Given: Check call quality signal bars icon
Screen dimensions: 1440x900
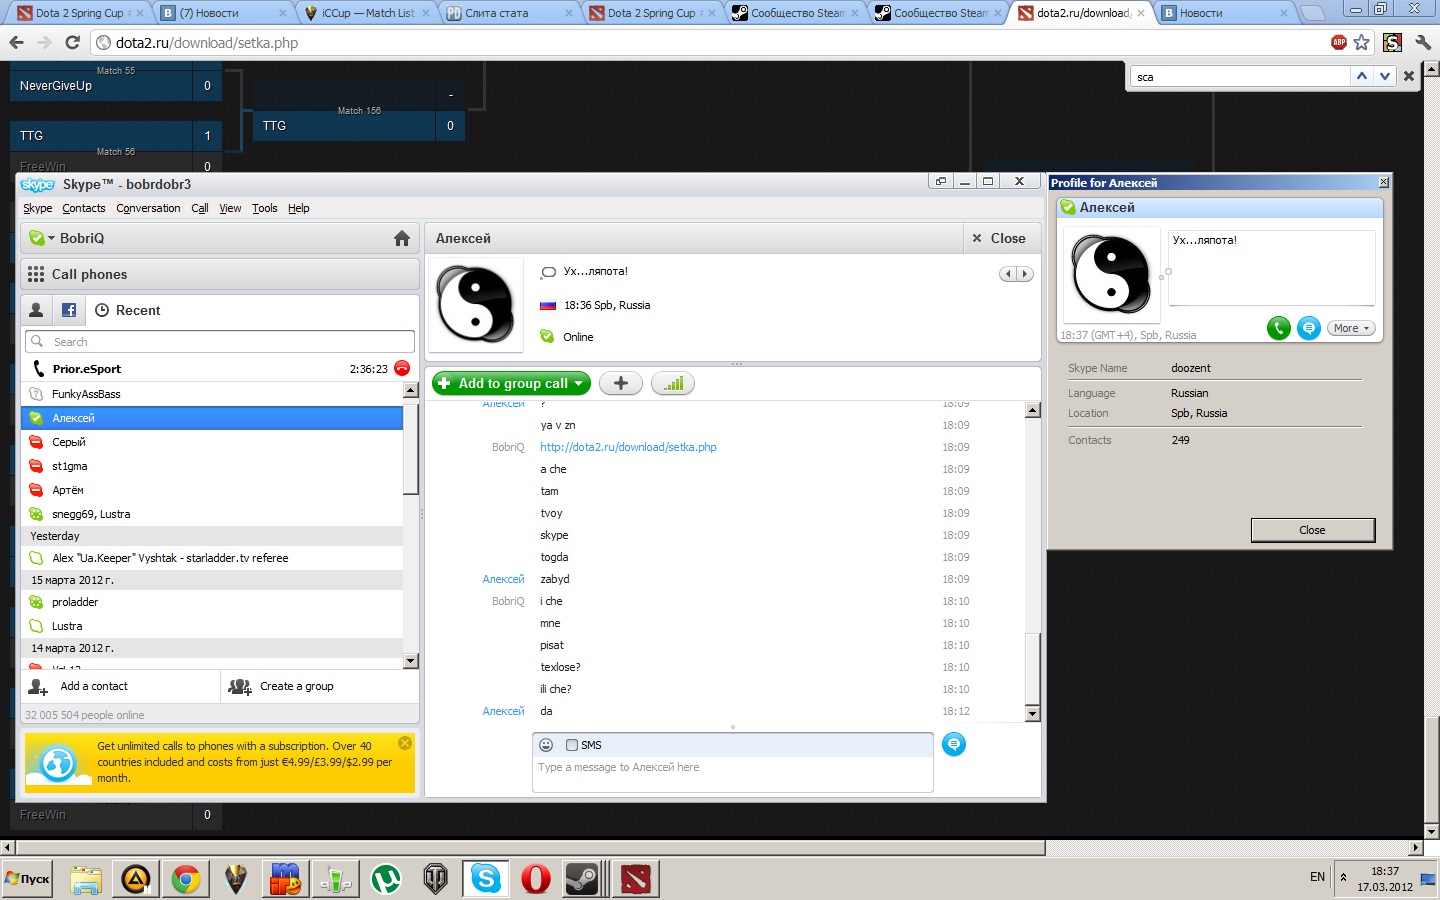Looking at the screenshot, I should coord(673,383).
